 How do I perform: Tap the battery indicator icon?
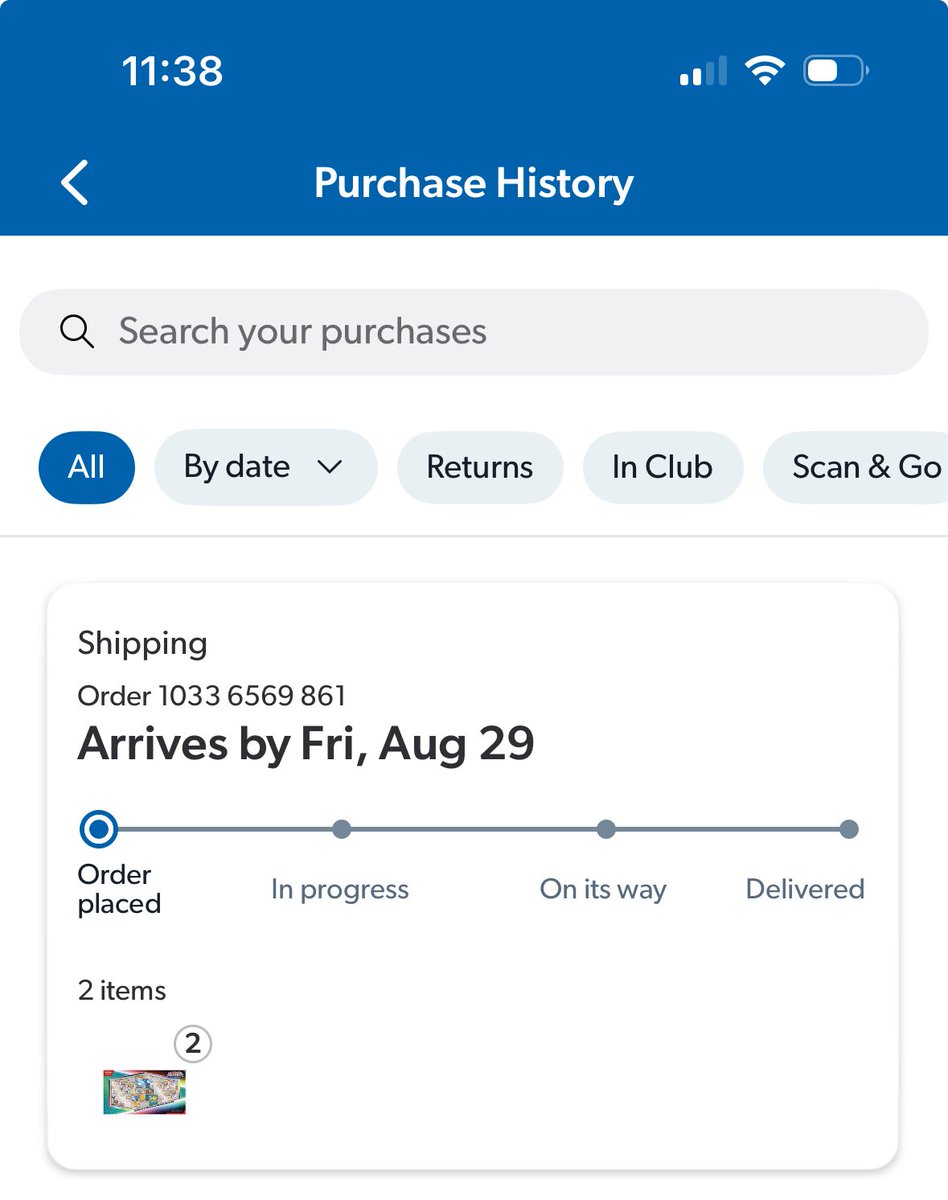[x=836, y=72]
